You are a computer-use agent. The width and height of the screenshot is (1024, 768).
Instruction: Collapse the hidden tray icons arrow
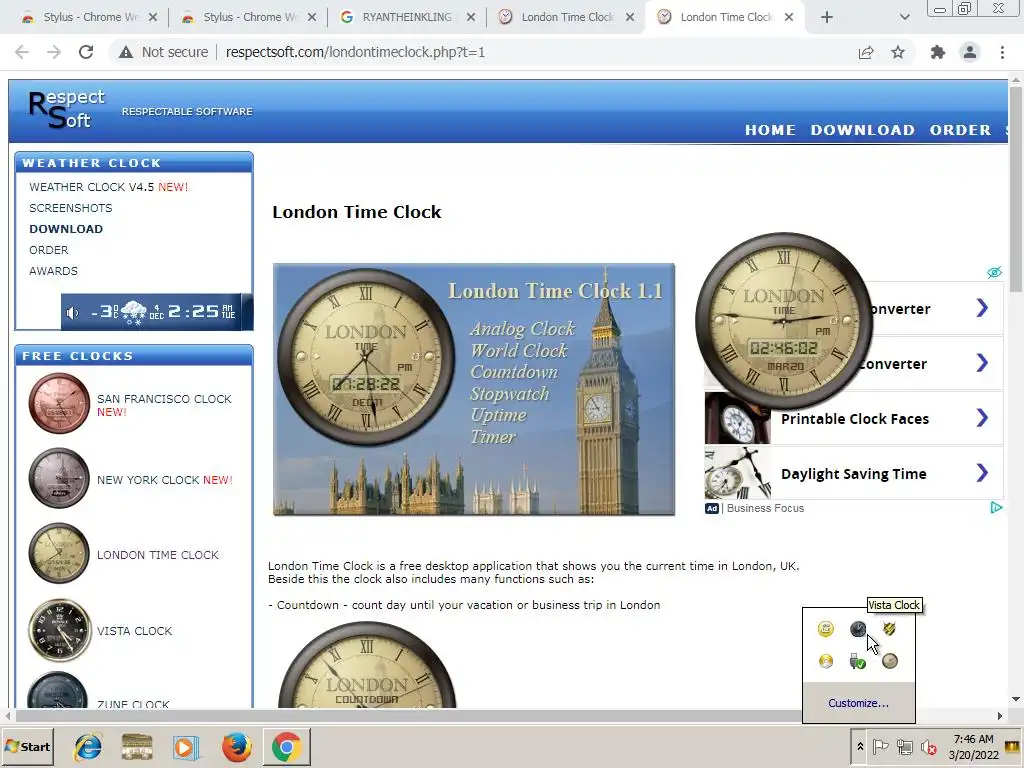[860, 746]
